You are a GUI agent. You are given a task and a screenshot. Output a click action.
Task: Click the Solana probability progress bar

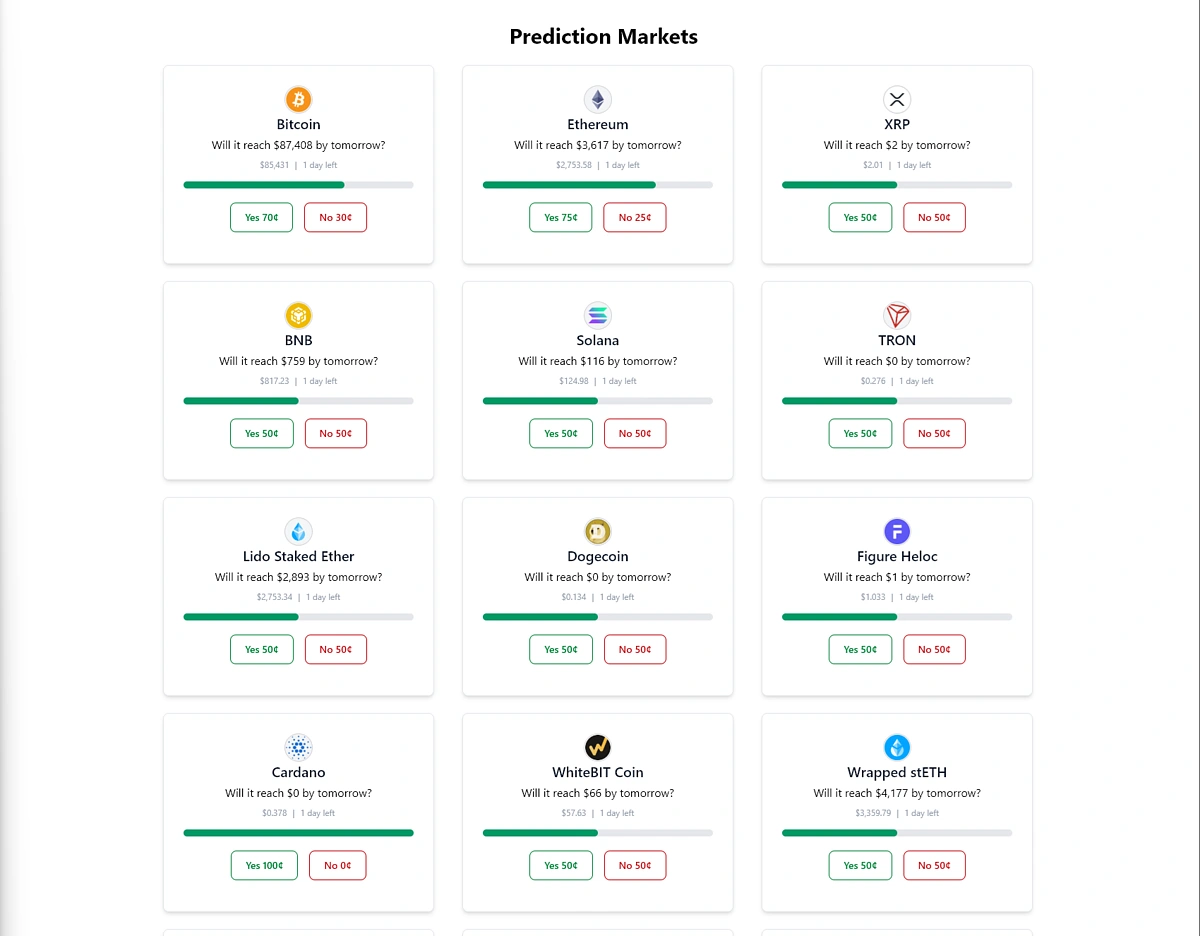597,400
